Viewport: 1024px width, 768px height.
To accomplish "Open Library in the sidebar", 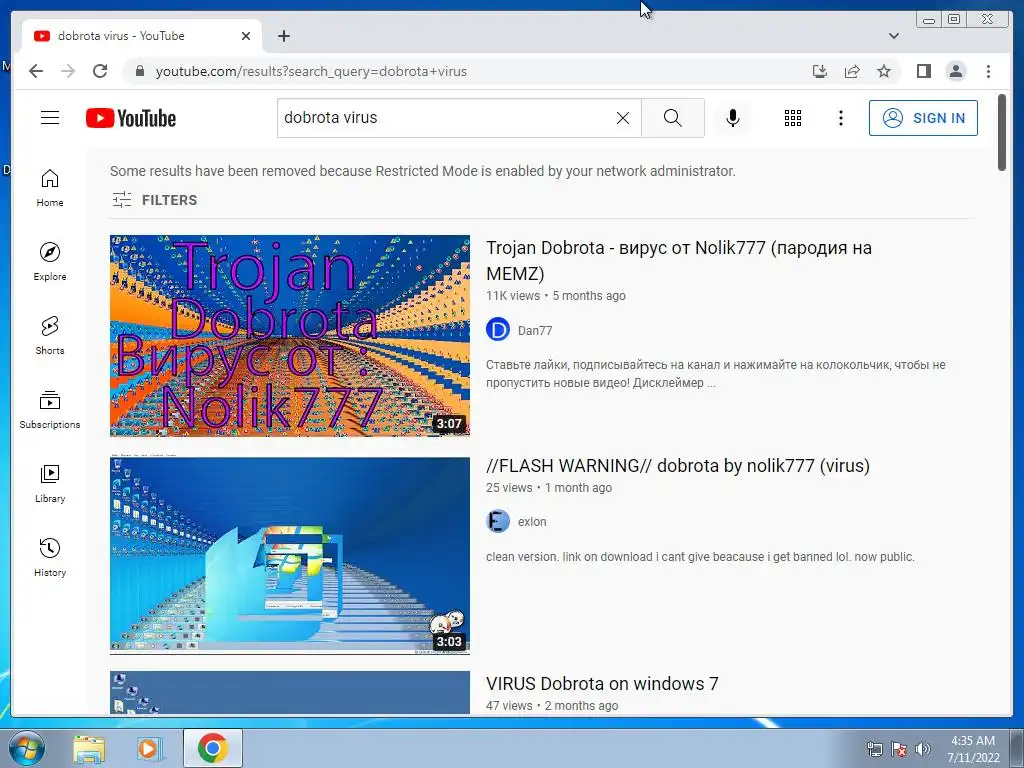I will (50, 484).
